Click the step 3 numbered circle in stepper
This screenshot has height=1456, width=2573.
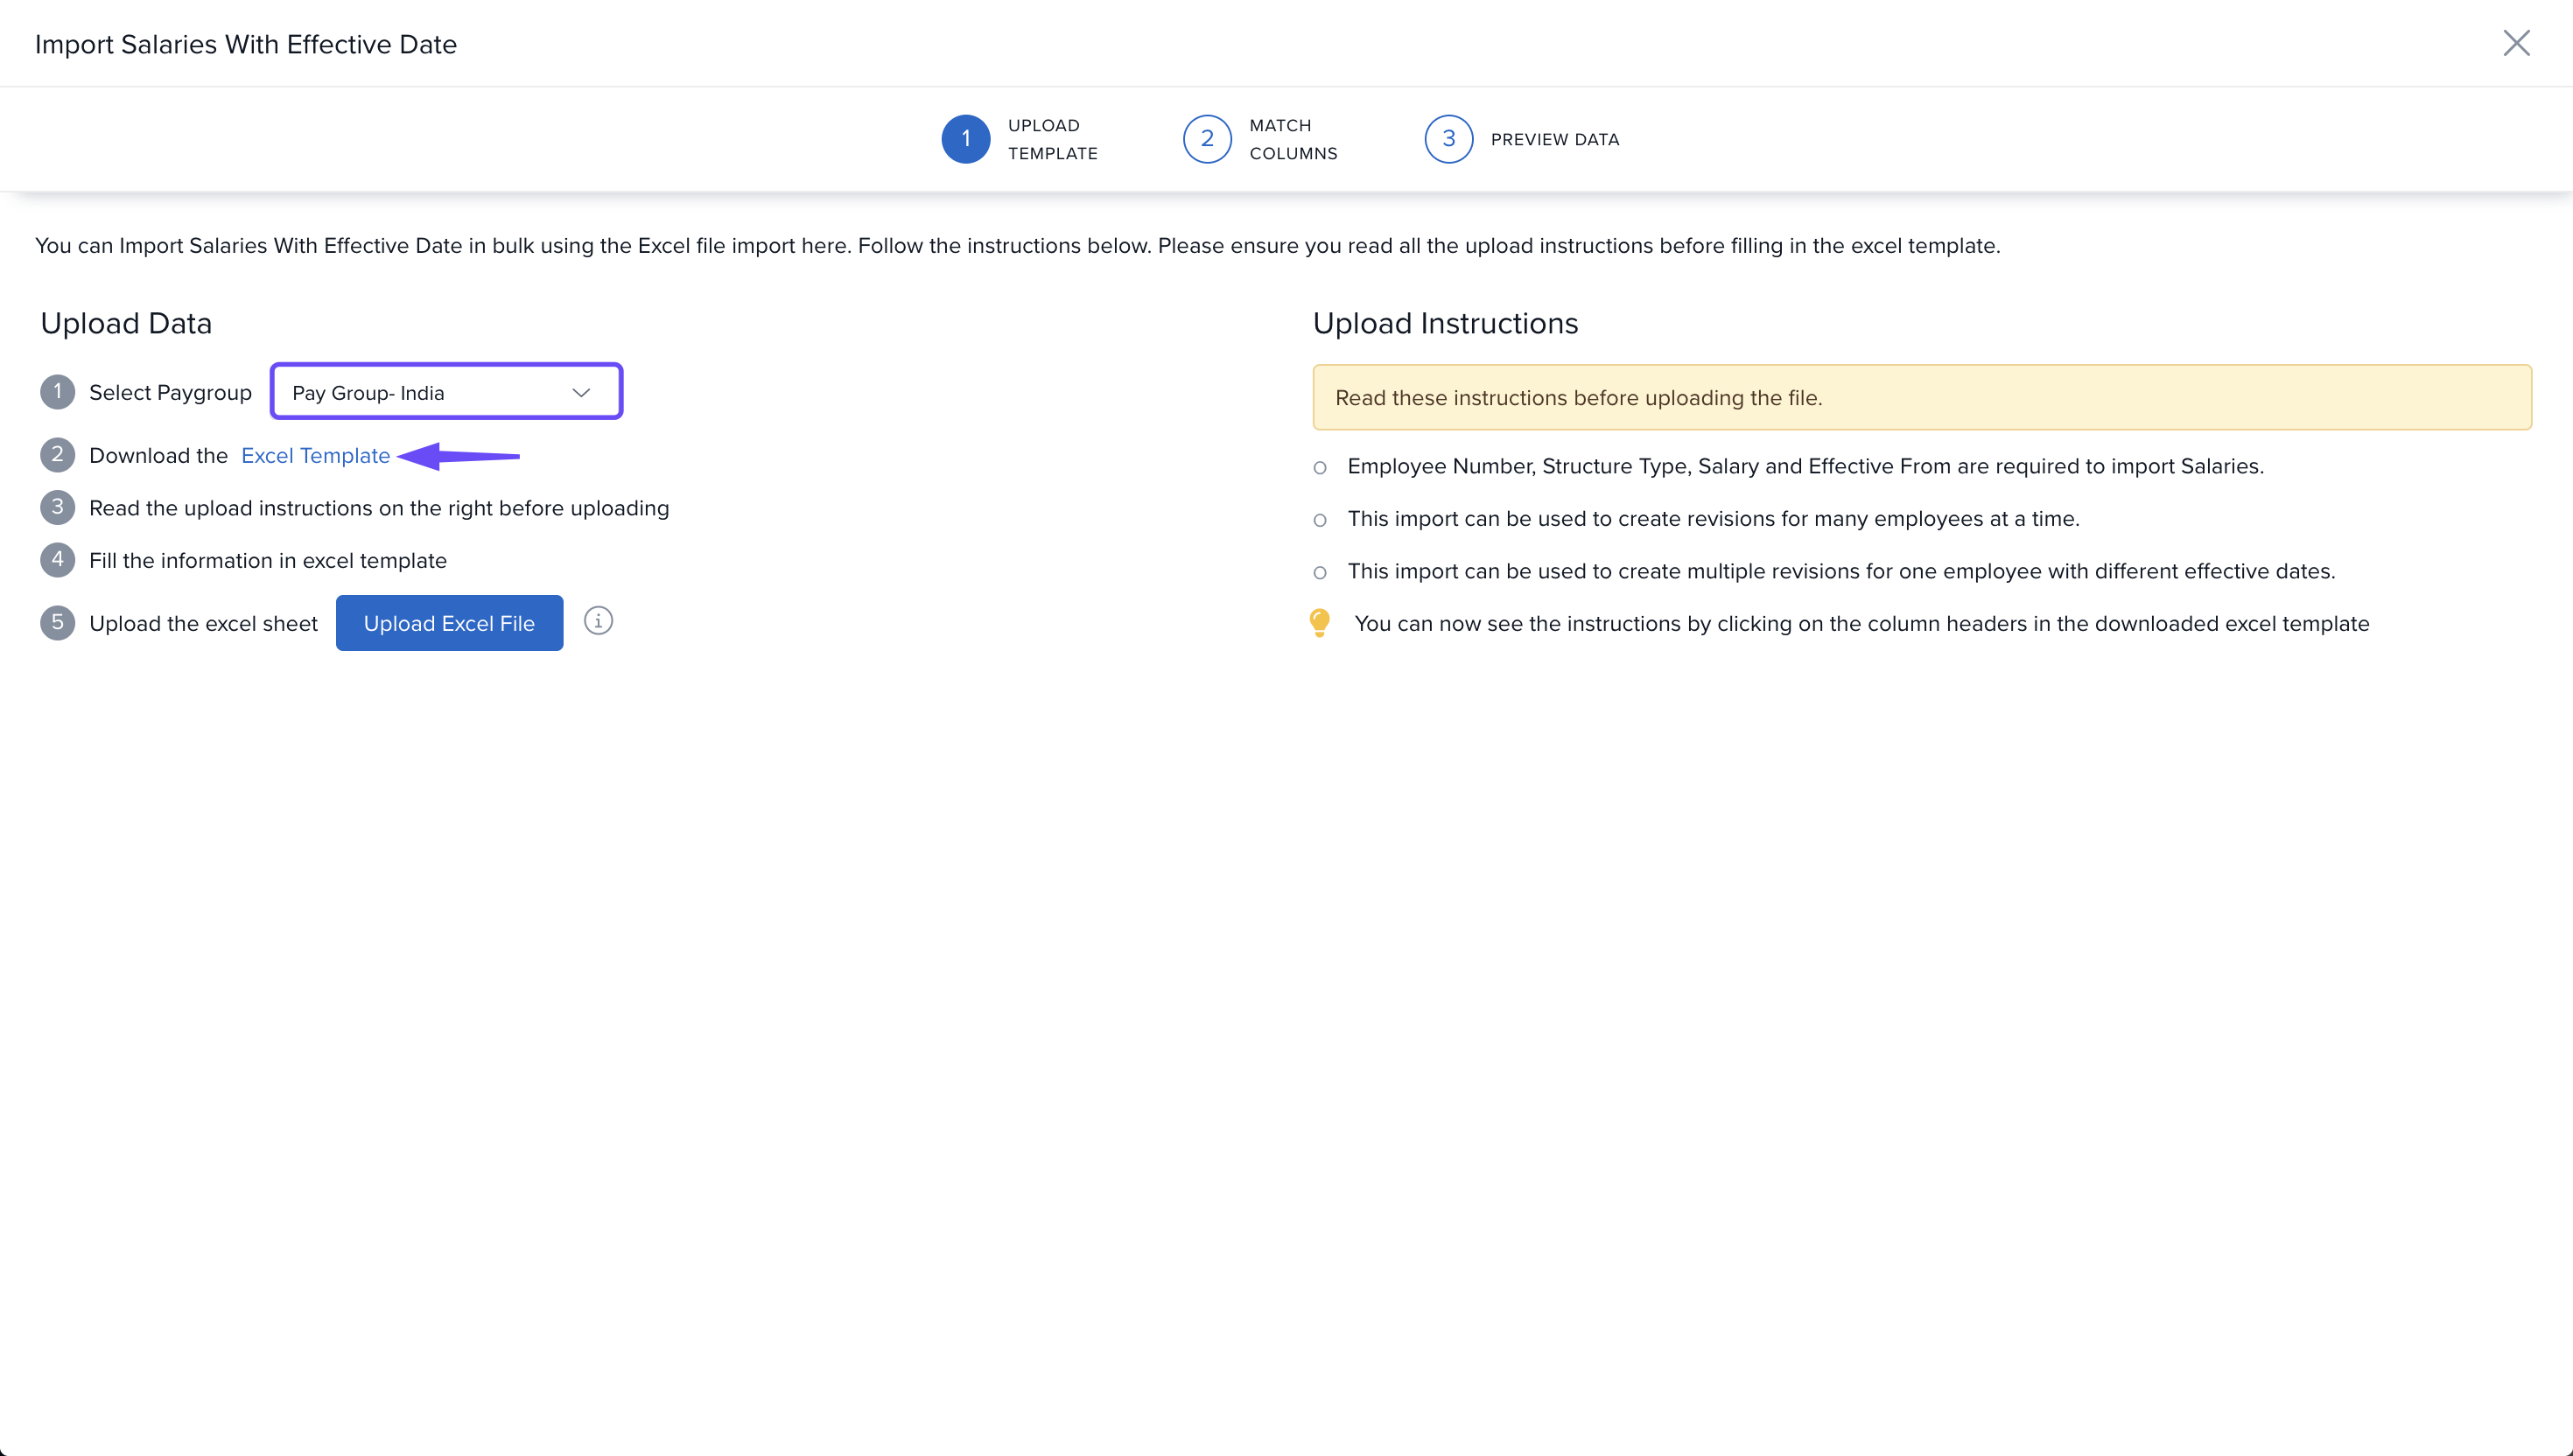point(1448,139)
